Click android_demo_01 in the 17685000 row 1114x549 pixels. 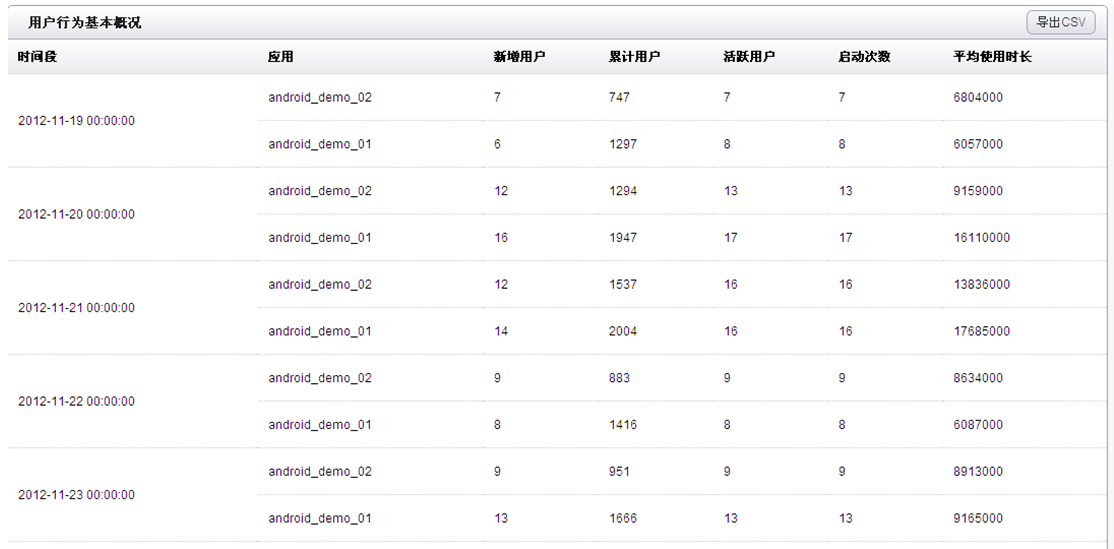[320, 332]
